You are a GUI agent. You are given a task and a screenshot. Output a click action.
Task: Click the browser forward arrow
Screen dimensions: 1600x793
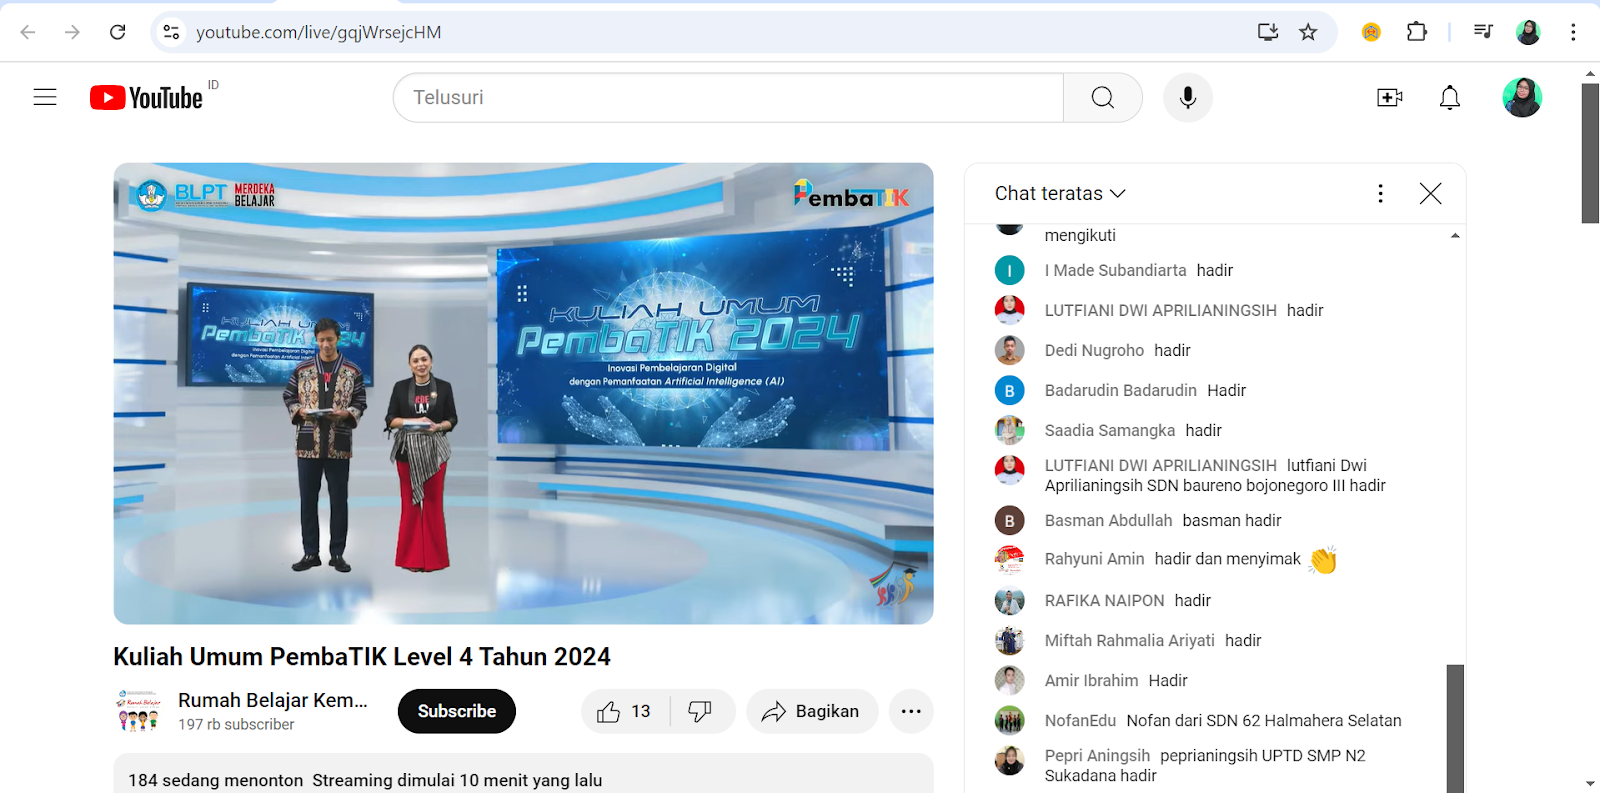pos(72,32)
